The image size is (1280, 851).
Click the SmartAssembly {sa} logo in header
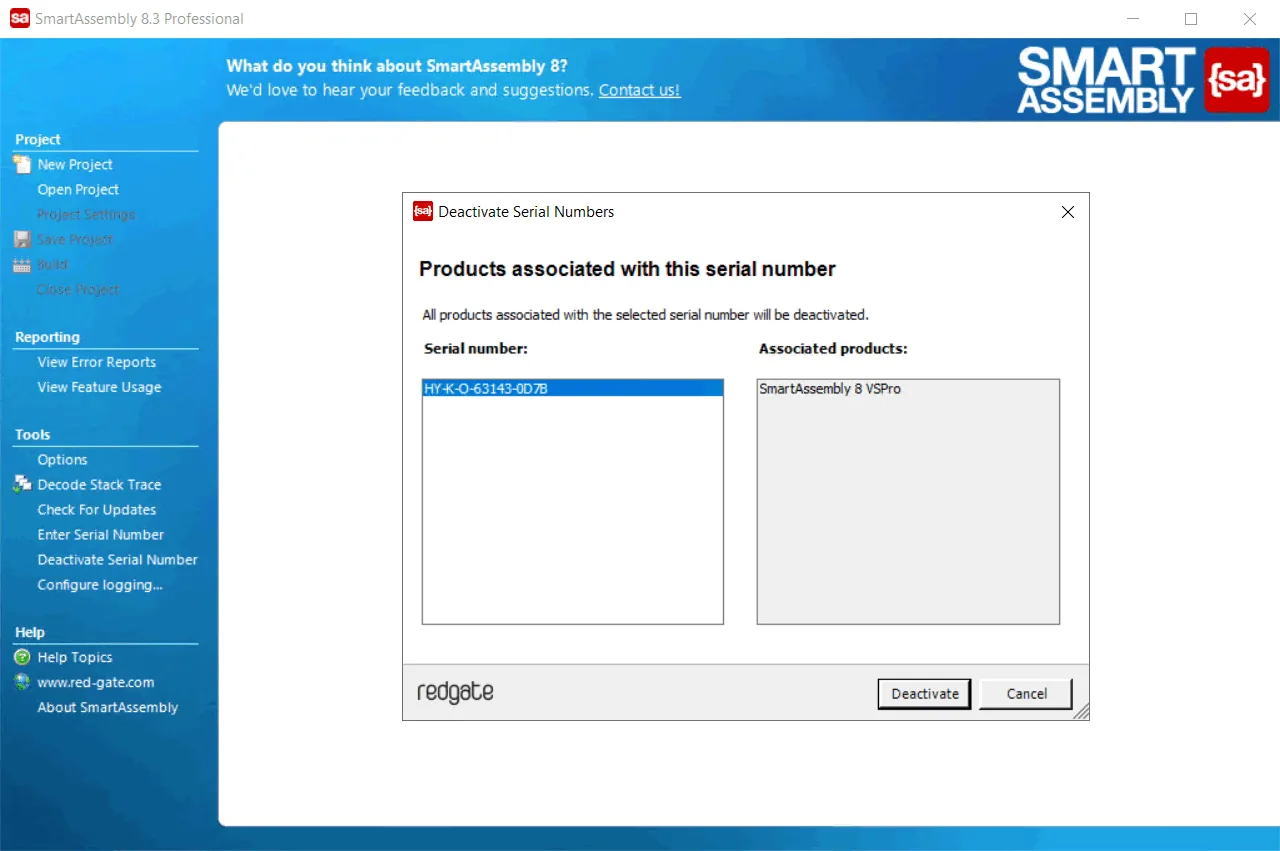pos(1236,80)
